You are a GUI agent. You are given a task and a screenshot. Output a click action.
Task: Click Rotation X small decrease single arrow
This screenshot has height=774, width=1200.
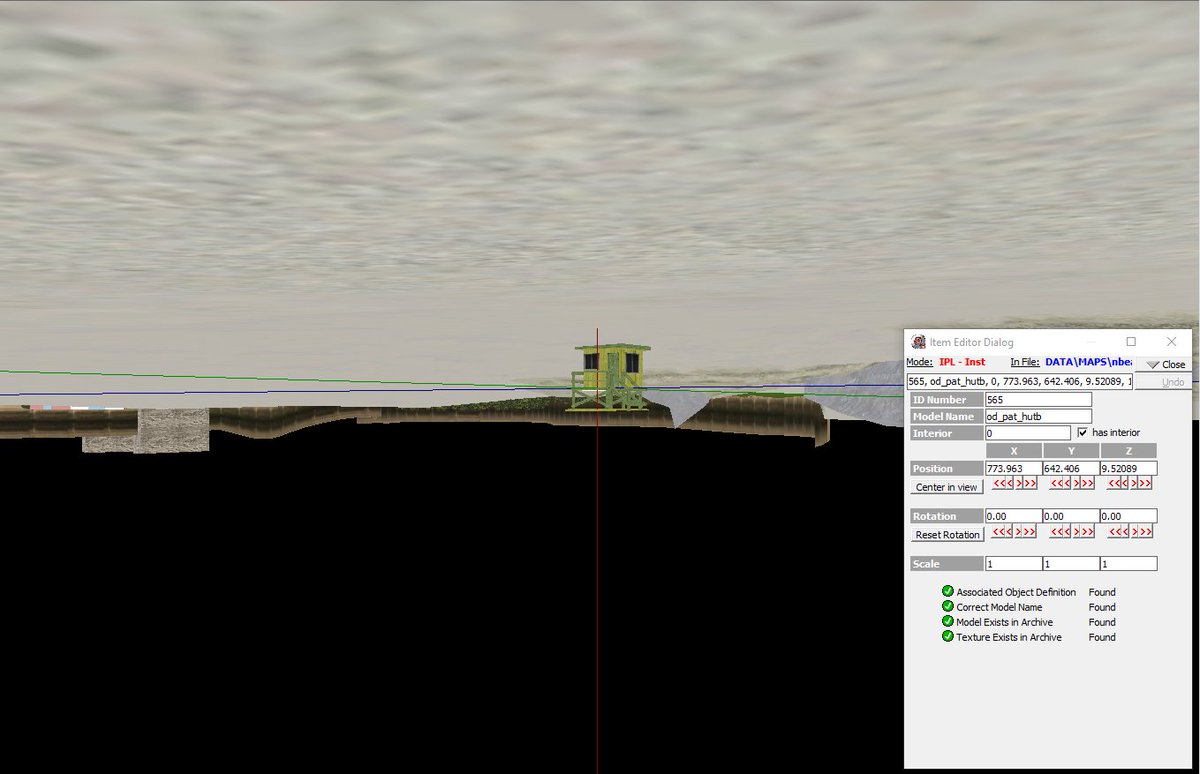coord(1009,531)
